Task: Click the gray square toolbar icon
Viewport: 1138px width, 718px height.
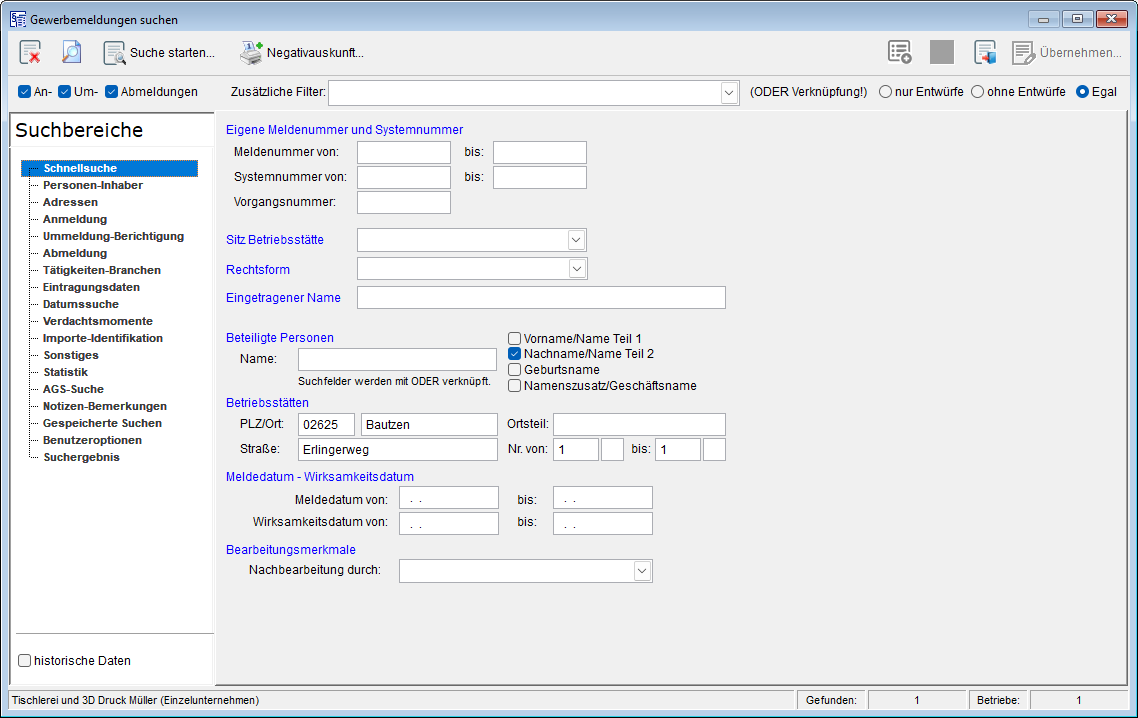Action: [941, 52]
